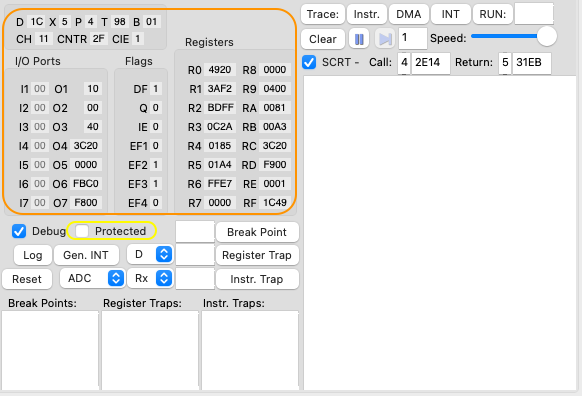The height and width of the screenshot is (396, 582).
Task: Click the O1 output port value 10
Action: point(93,89)
